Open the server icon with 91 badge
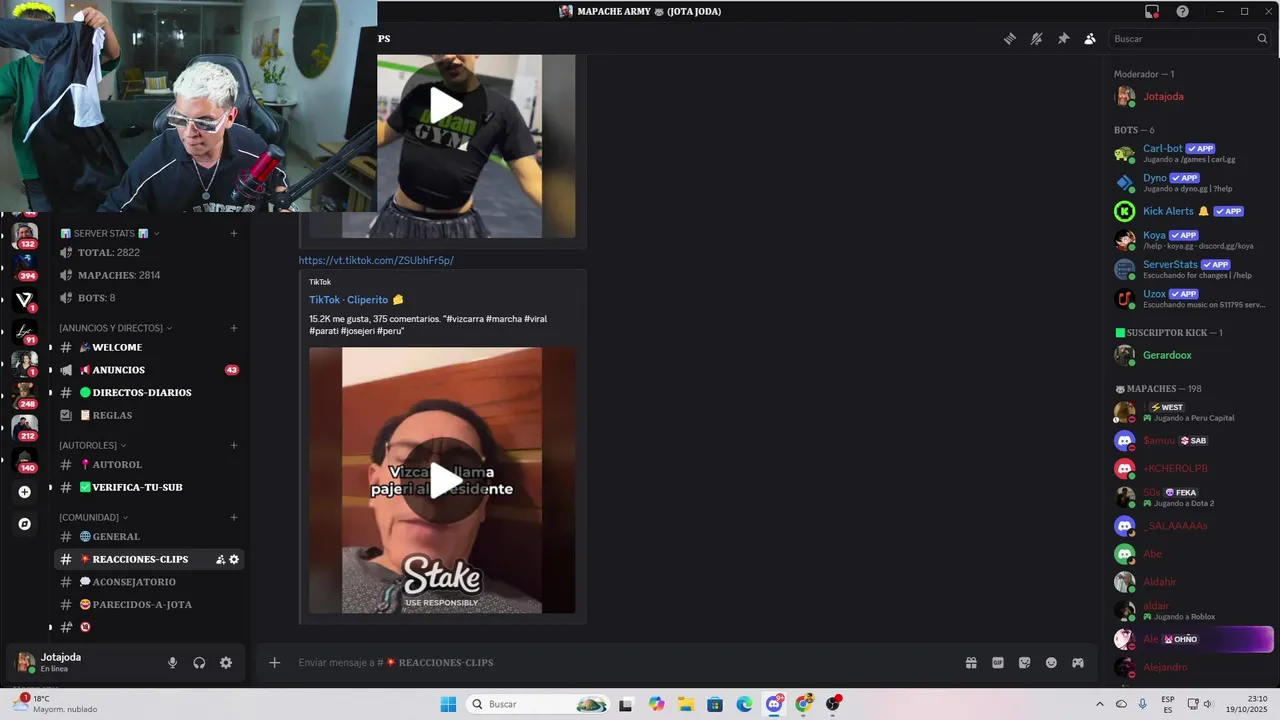 [25, 331]
